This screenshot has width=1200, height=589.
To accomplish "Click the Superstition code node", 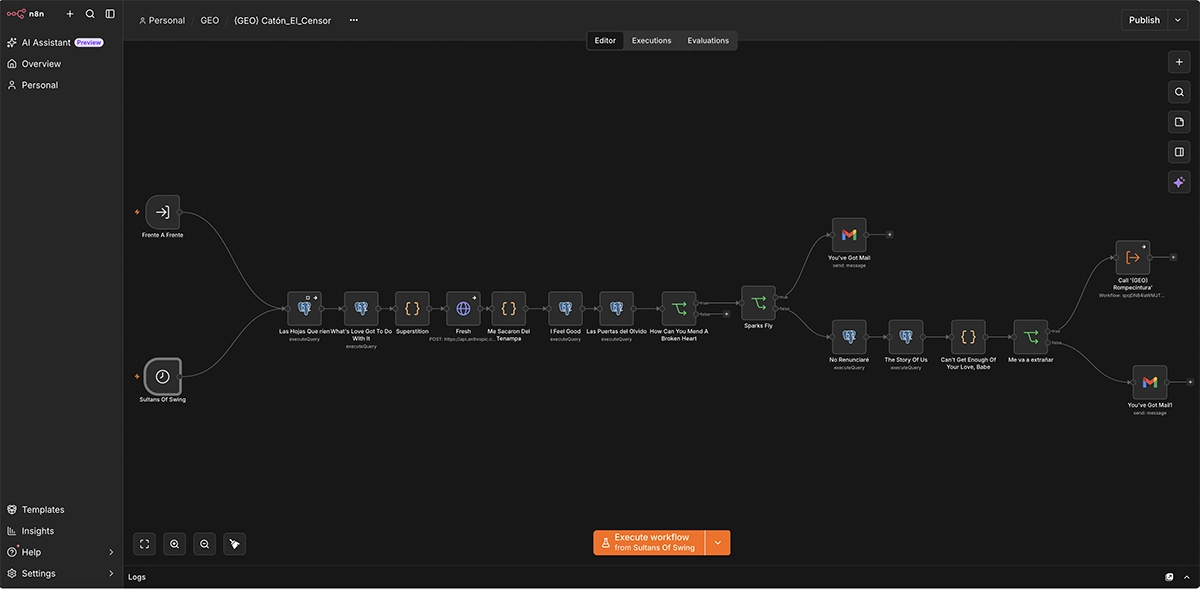I will pyautogui.click(x=412, y=308).
